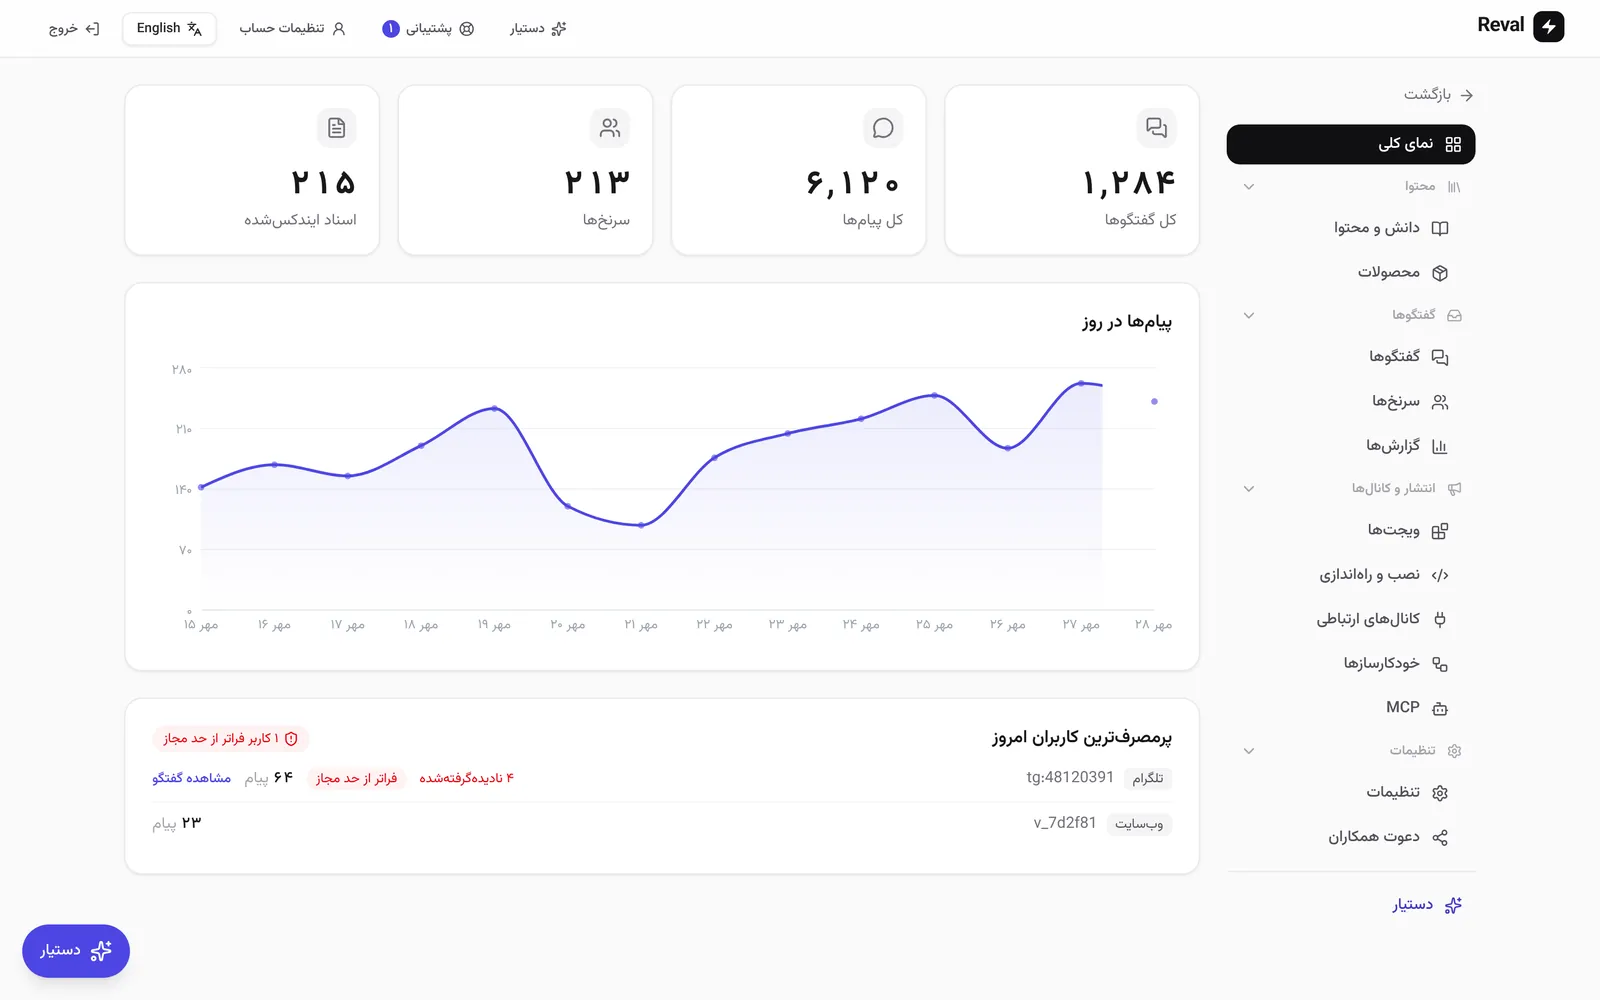Click user ID tg:48120391
Viewport: 1600px width, 1000px height.
[1070, 777]
